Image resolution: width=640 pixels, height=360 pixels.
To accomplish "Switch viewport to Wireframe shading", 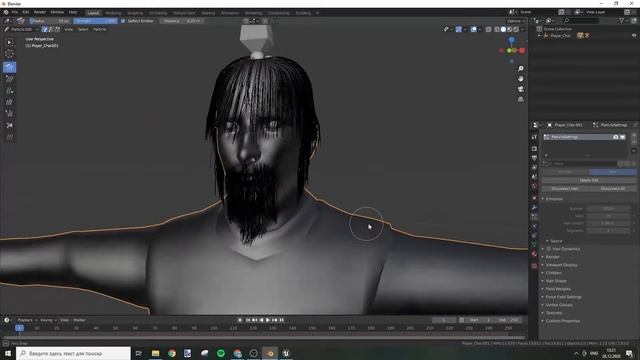I will click(497, 29).
